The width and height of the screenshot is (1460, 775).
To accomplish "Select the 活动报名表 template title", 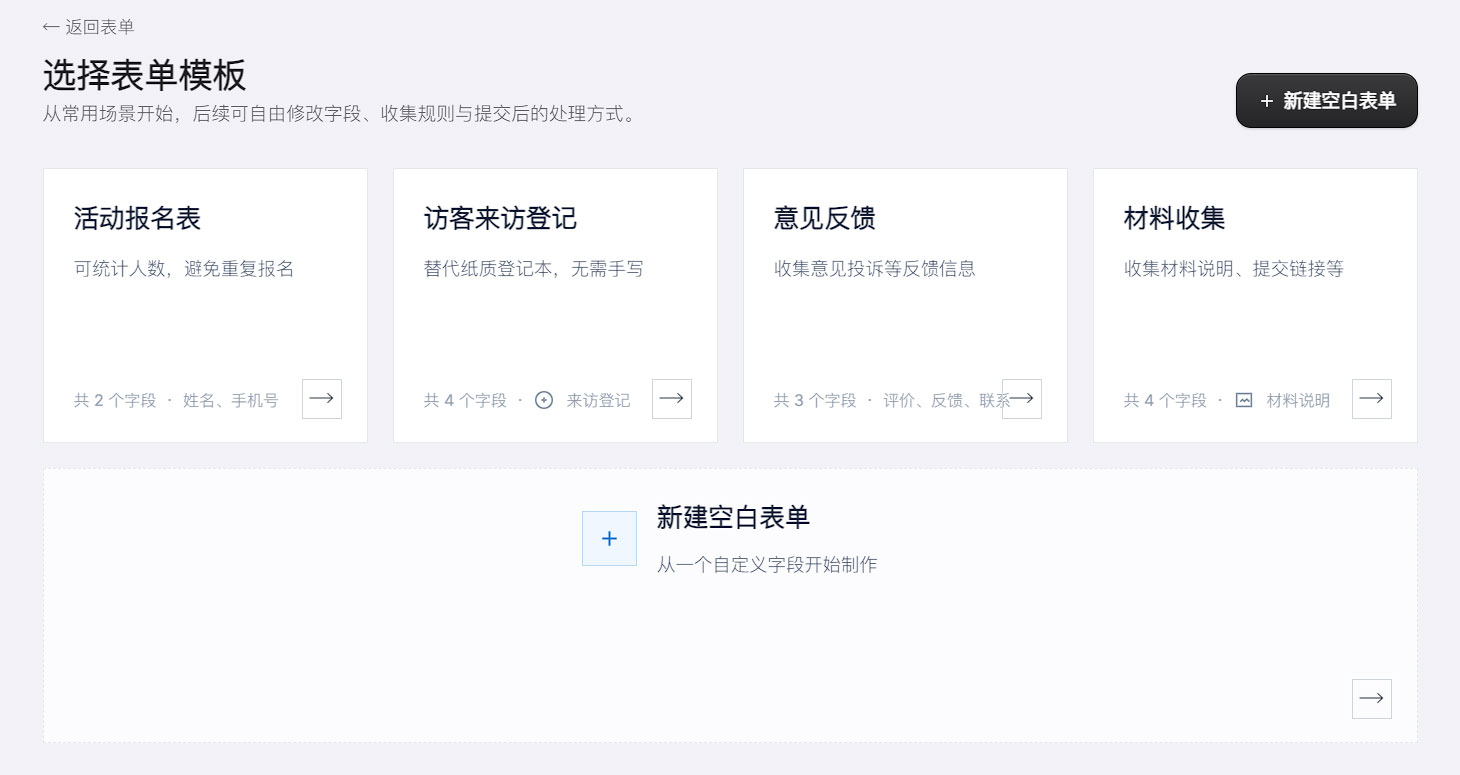I will 138,218.
